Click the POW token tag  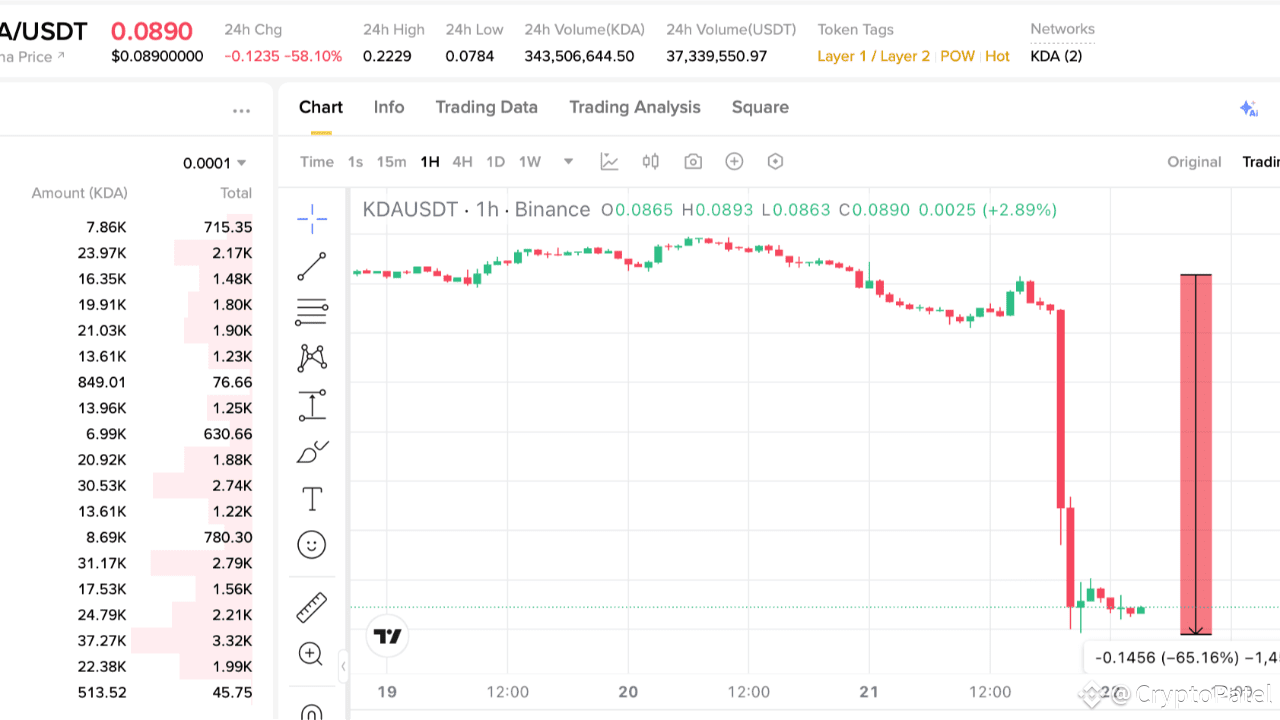[x=957, y=56]
